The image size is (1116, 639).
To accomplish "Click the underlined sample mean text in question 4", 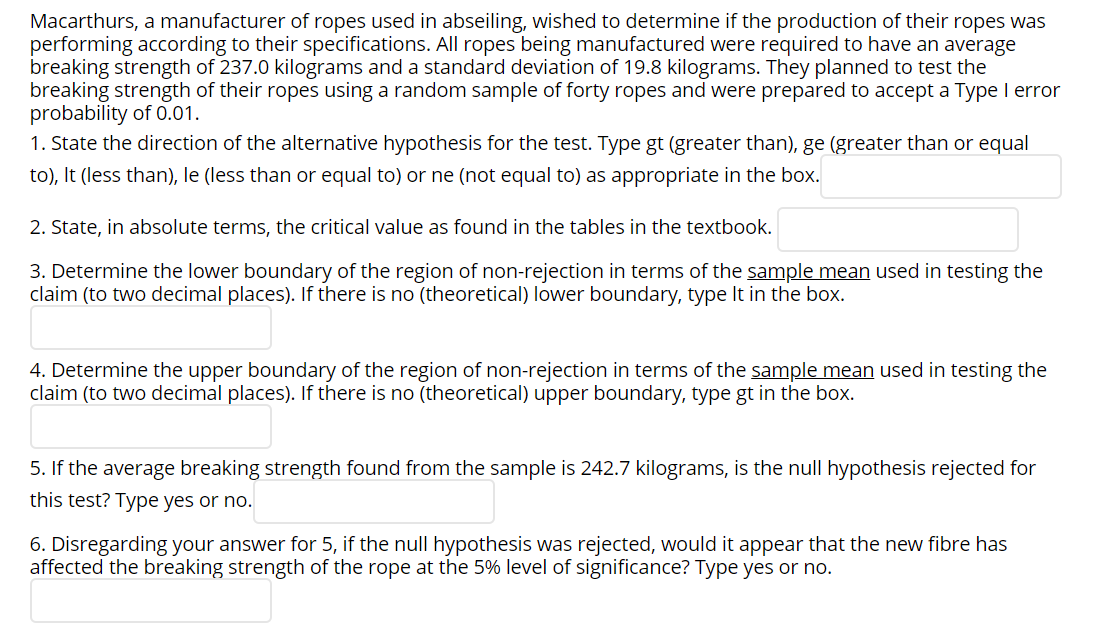I will tap(813, 370).
